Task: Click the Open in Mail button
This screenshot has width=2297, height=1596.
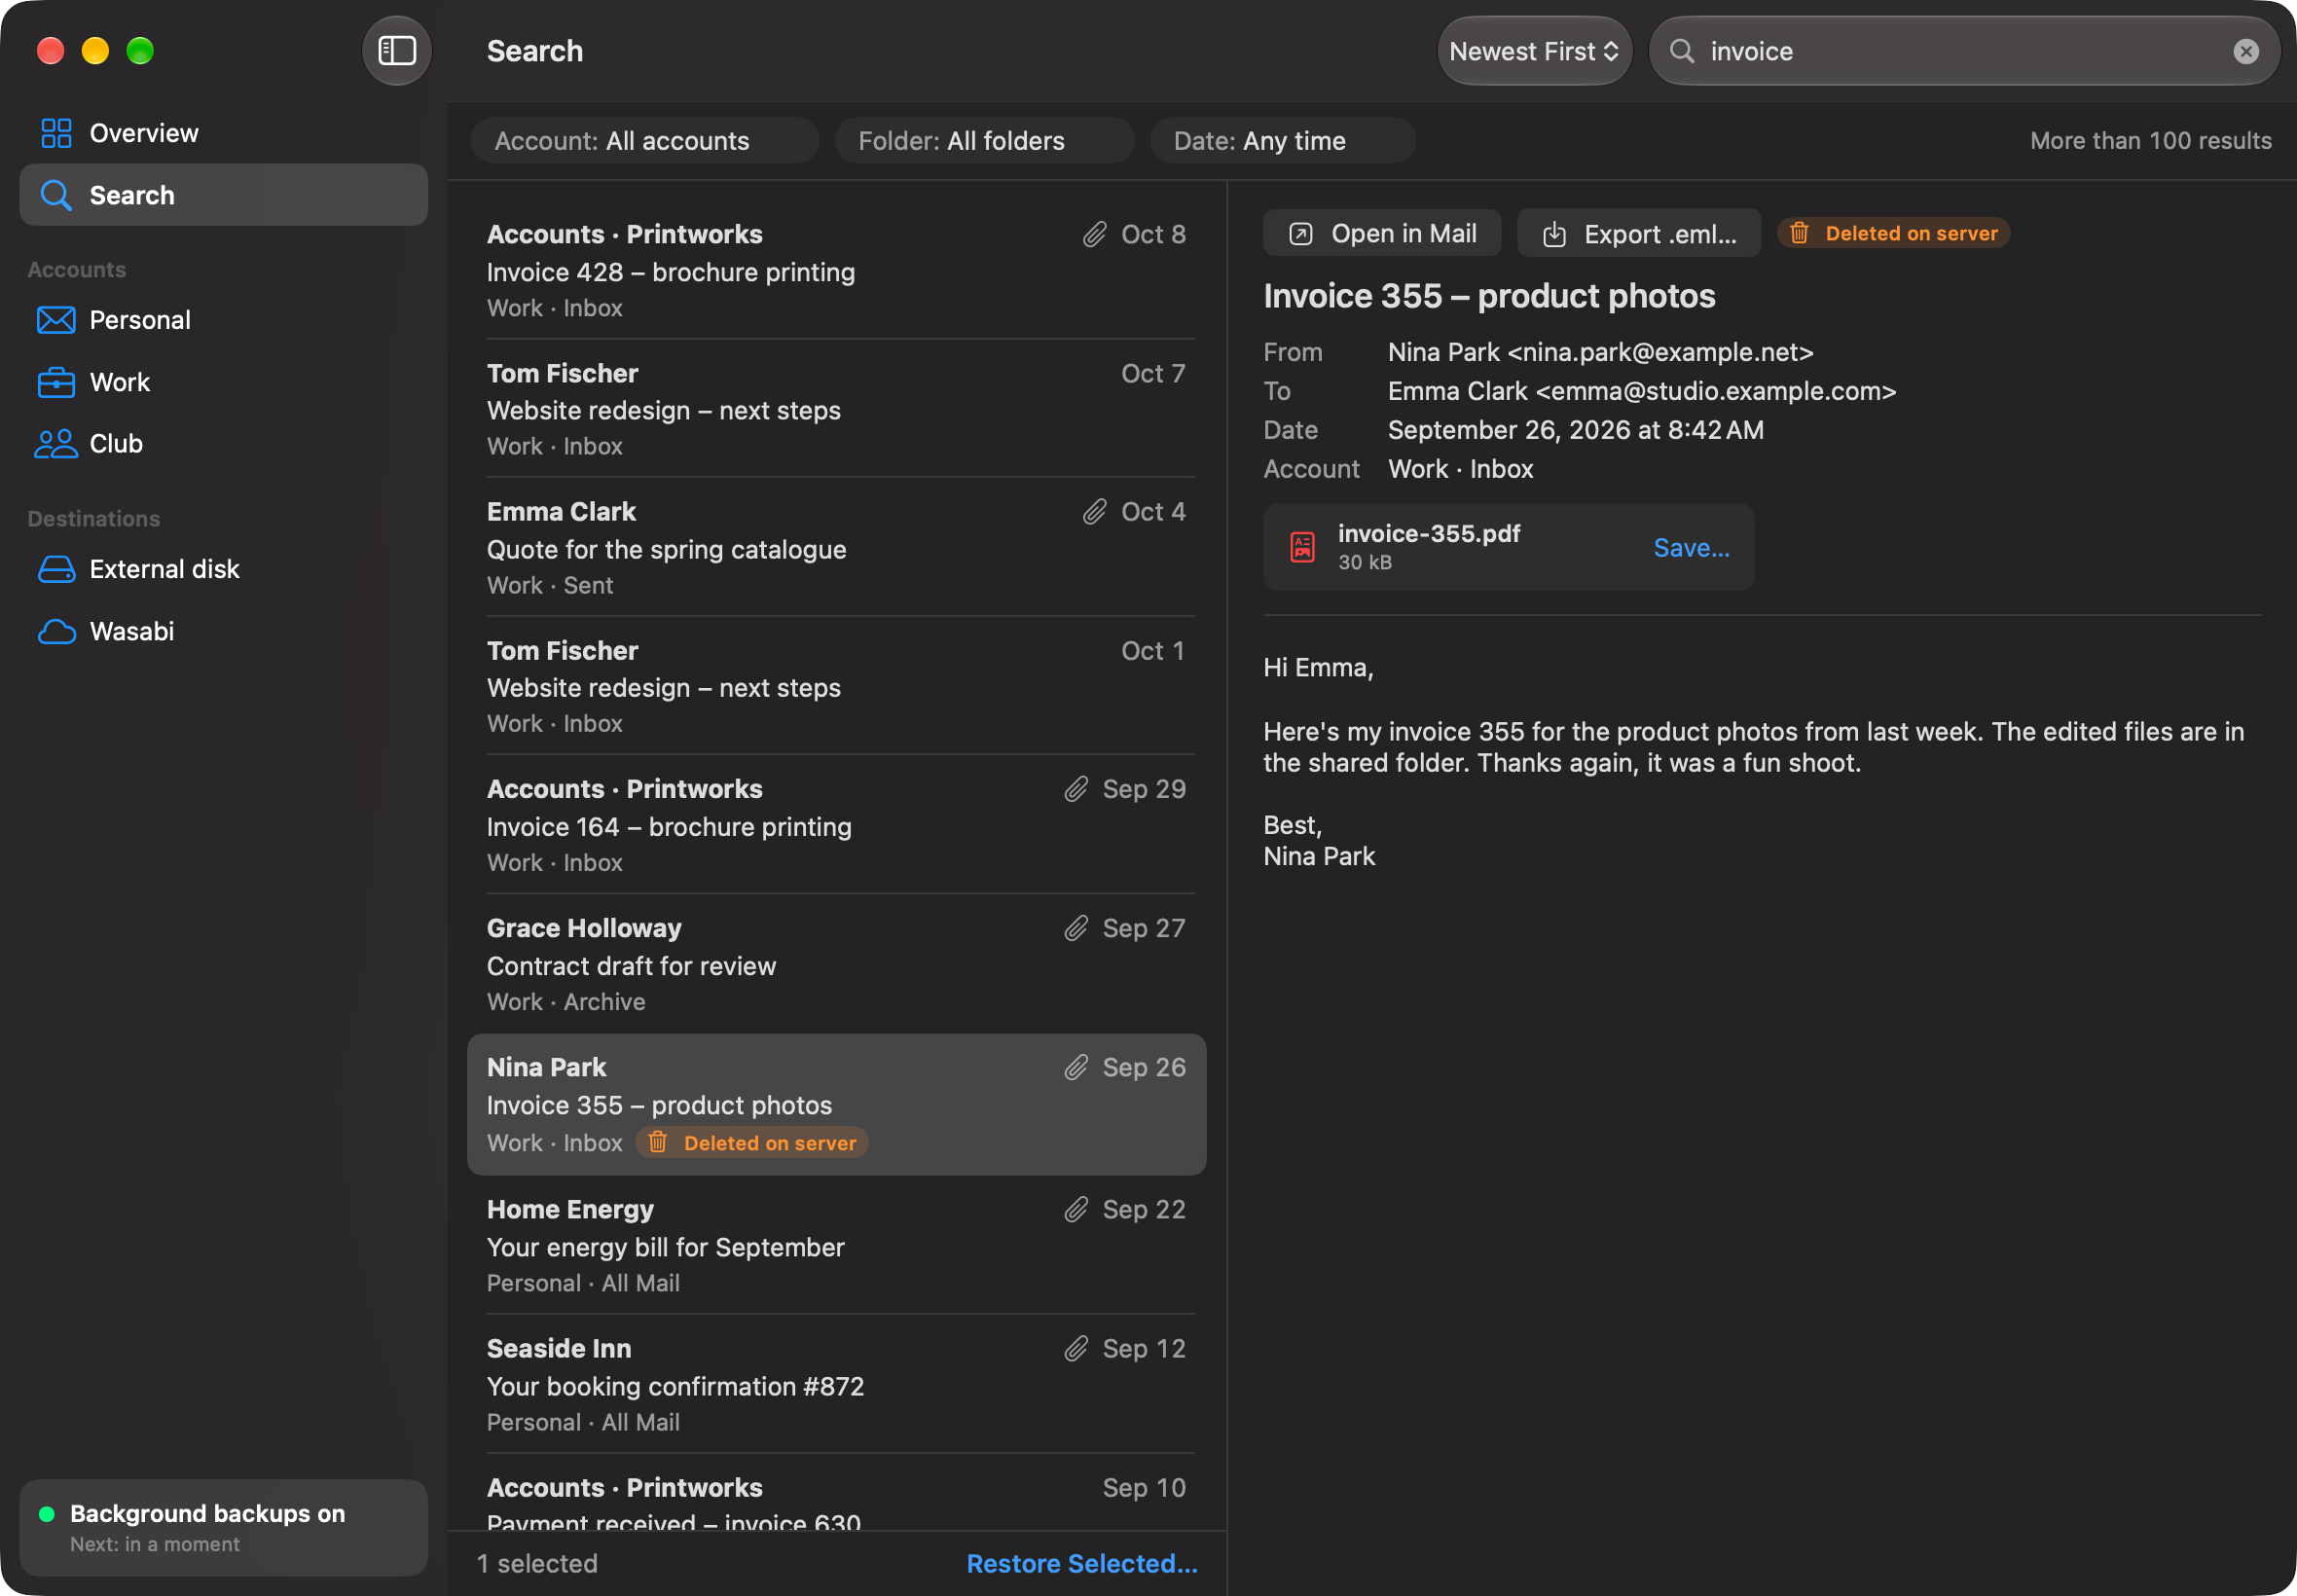Action: 1382,234
